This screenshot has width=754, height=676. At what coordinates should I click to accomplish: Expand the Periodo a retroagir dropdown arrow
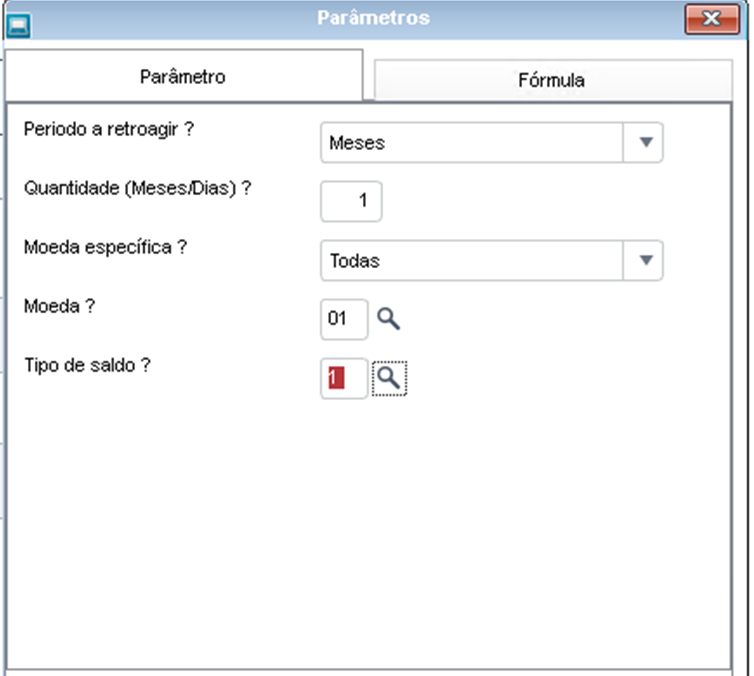[x=645, y=142]
